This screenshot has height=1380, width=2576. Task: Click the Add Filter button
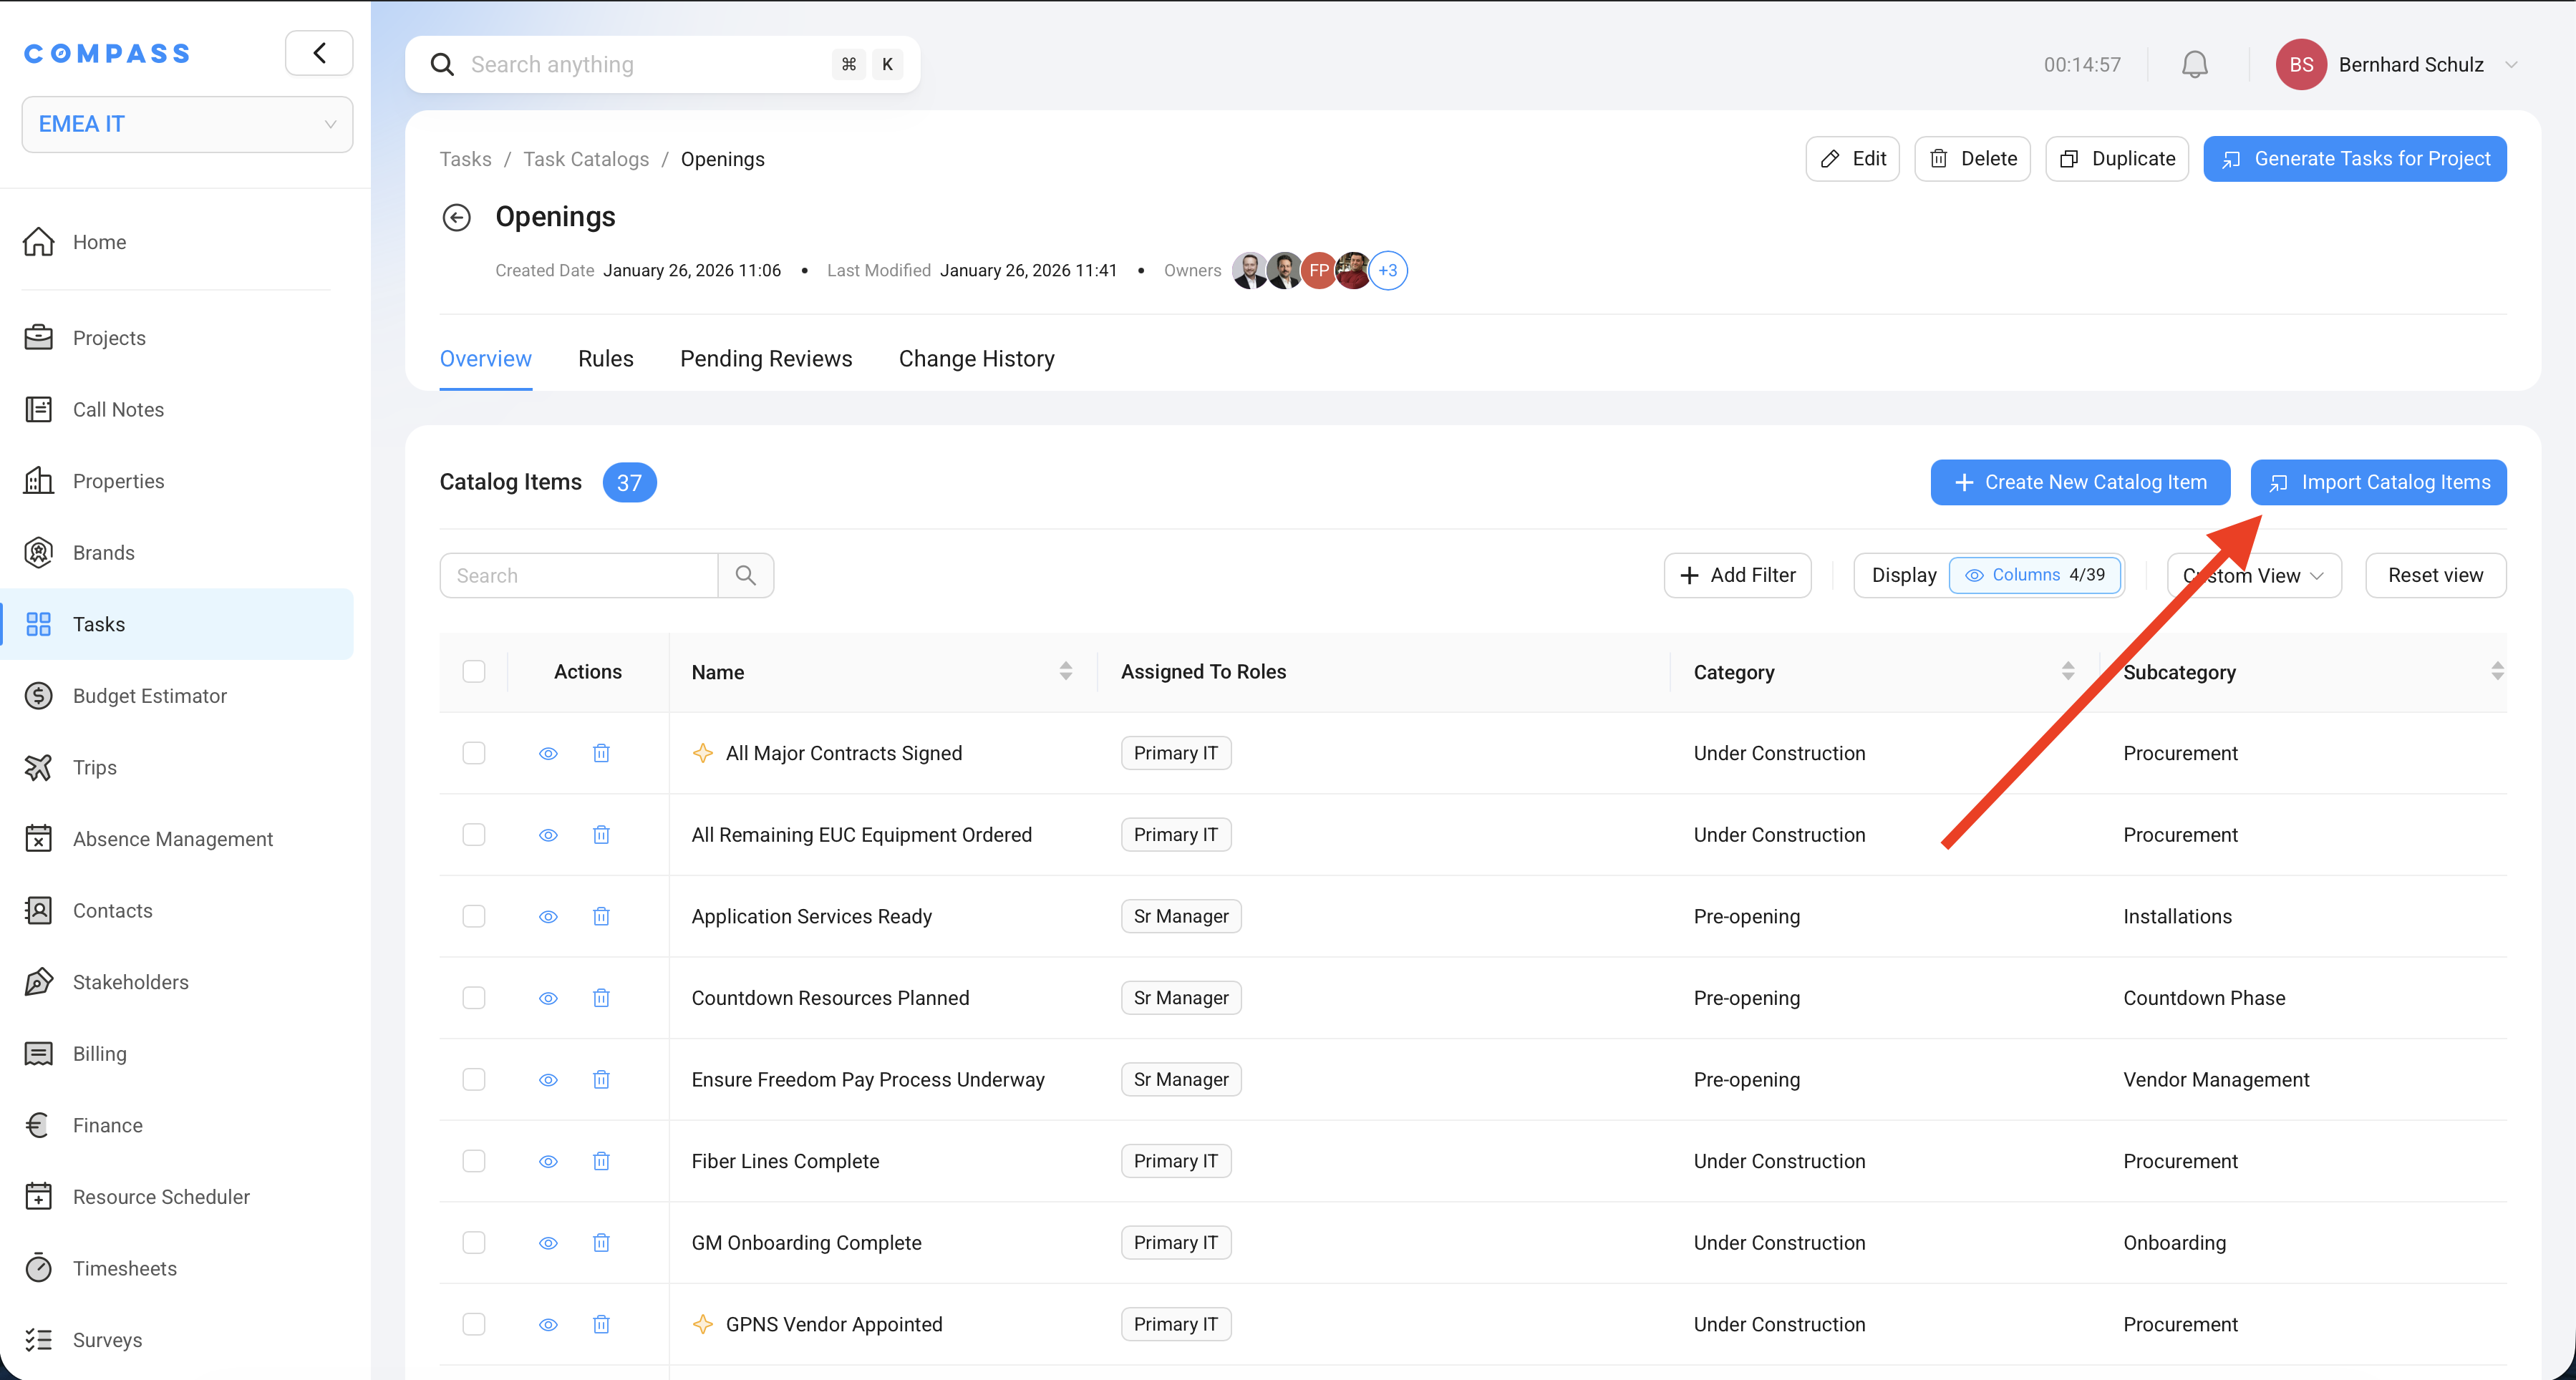(1738, 576)
